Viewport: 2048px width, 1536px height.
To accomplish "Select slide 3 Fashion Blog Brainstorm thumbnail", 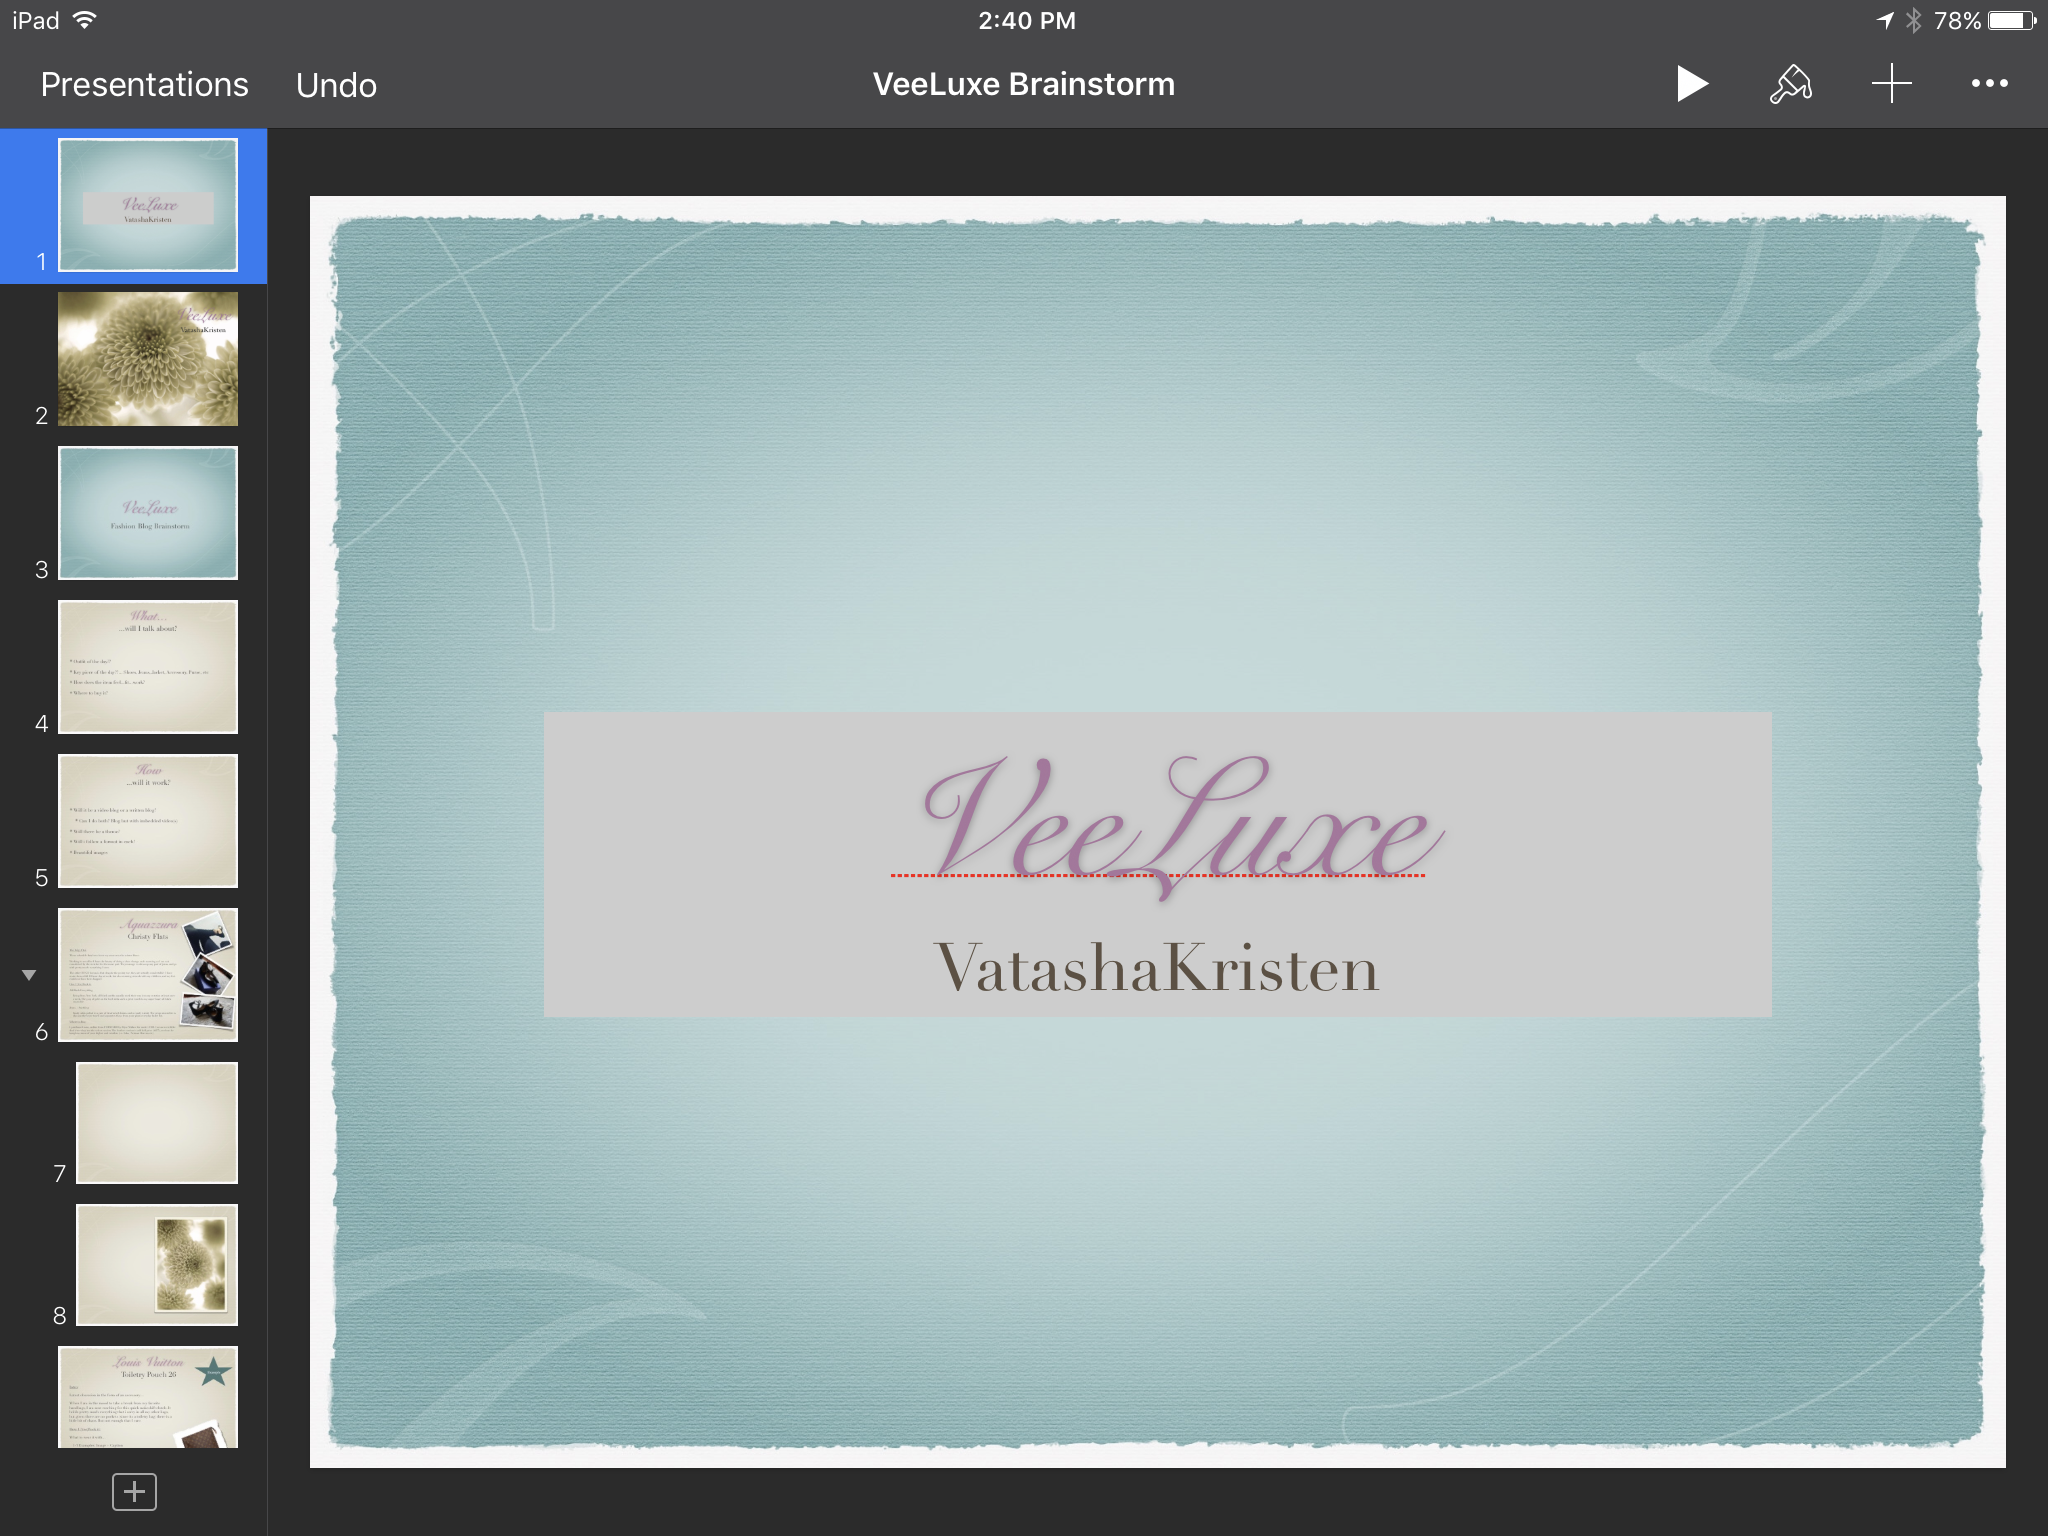I will tap(148, 513).
